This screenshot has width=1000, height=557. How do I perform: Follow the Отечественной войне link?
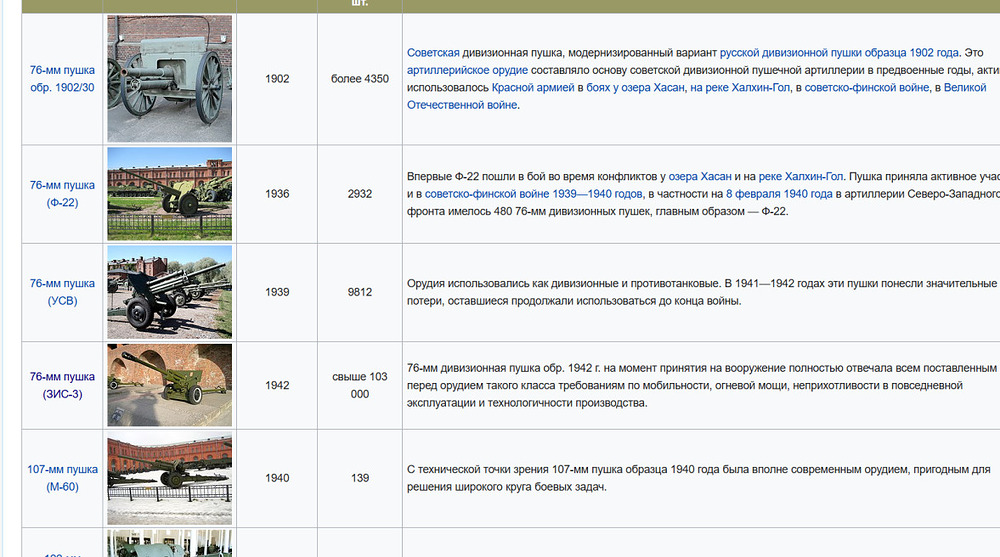tap(462, 105)
